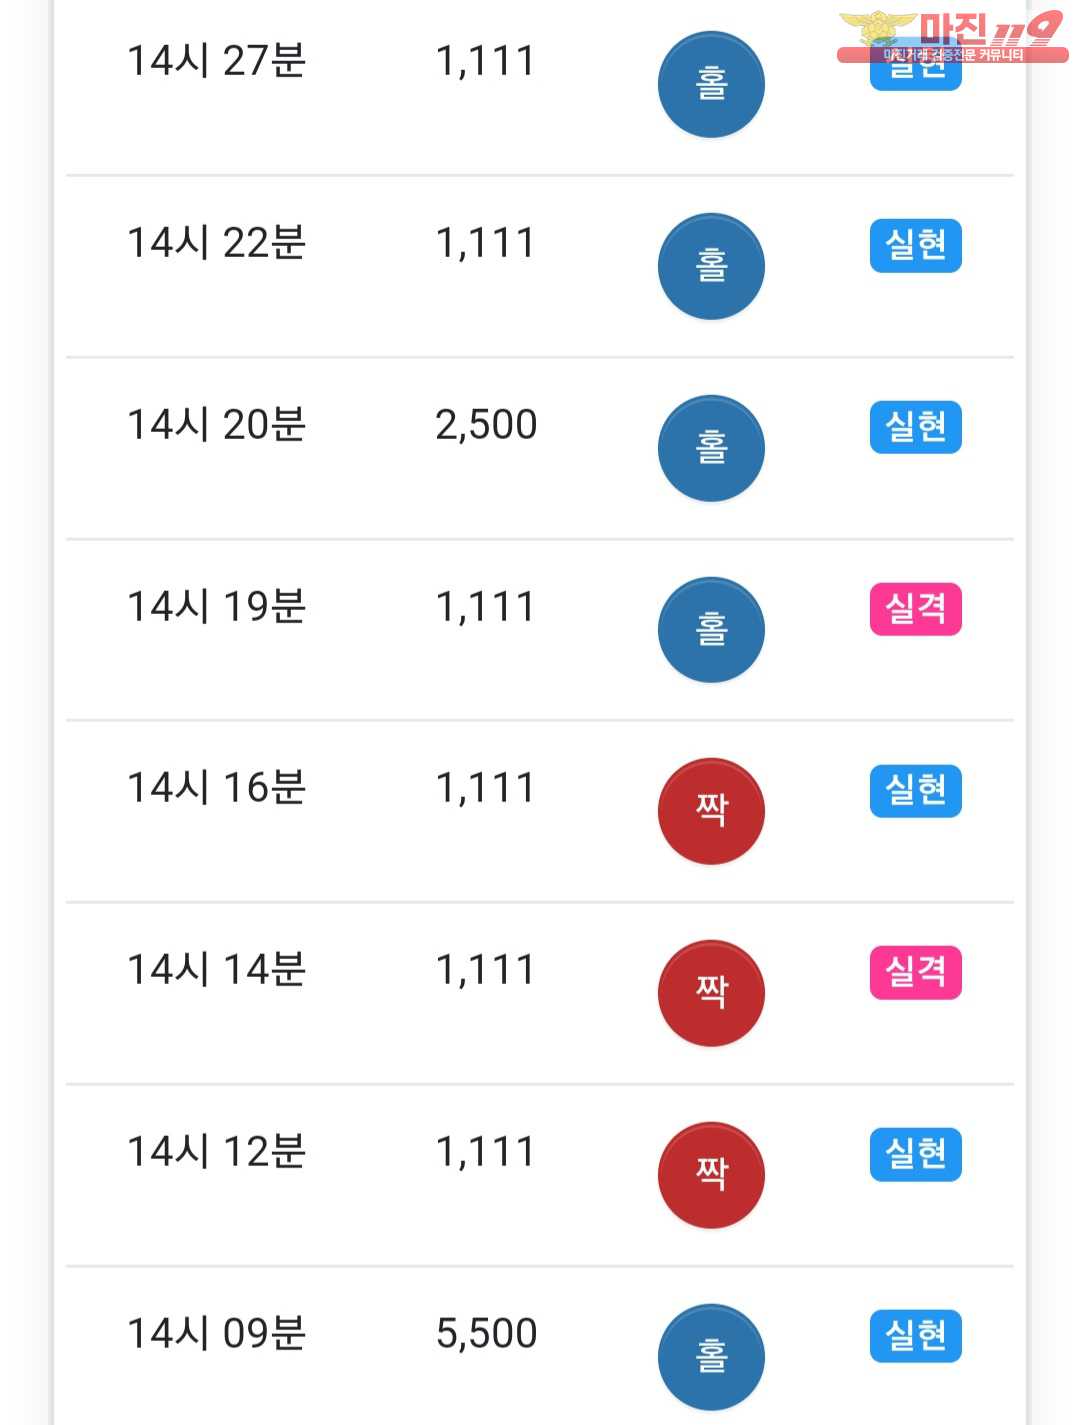This screenshot has height=1425, width=1080.
Task: Click the 실현 badge for 14시 22분
Action: pyautogui.click(x=915, y=245)
